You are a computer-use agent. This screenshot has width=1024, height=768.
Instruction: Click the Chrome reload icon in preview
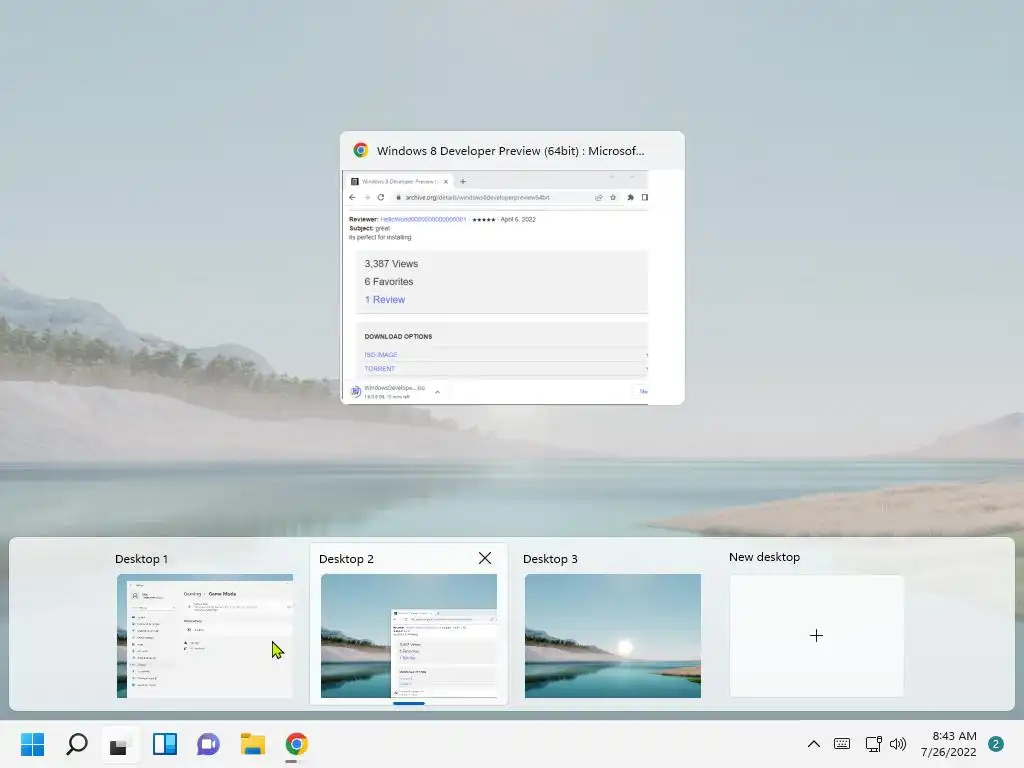point(381,197)
